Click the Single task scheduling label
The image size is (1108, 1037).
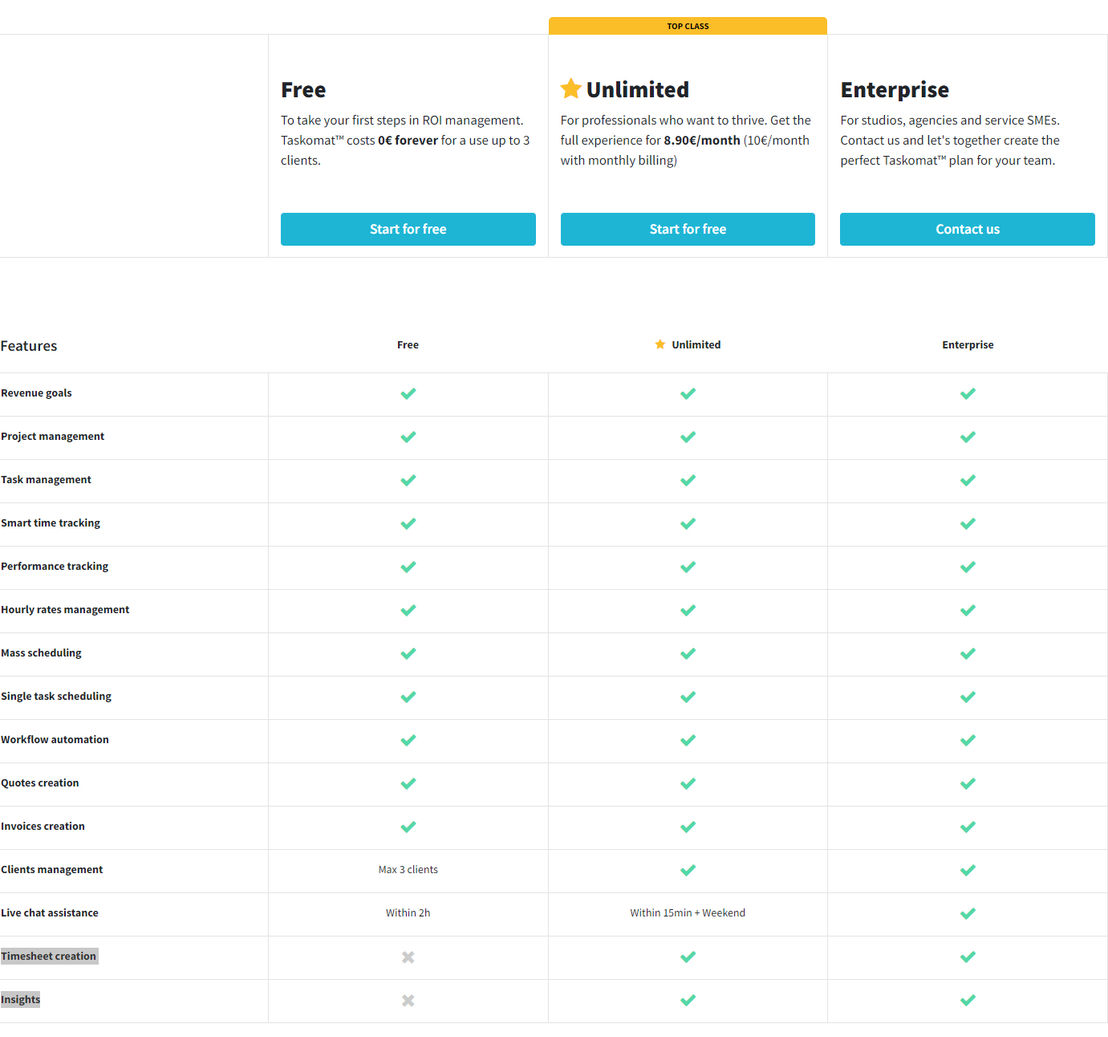[x=56, y=697]
